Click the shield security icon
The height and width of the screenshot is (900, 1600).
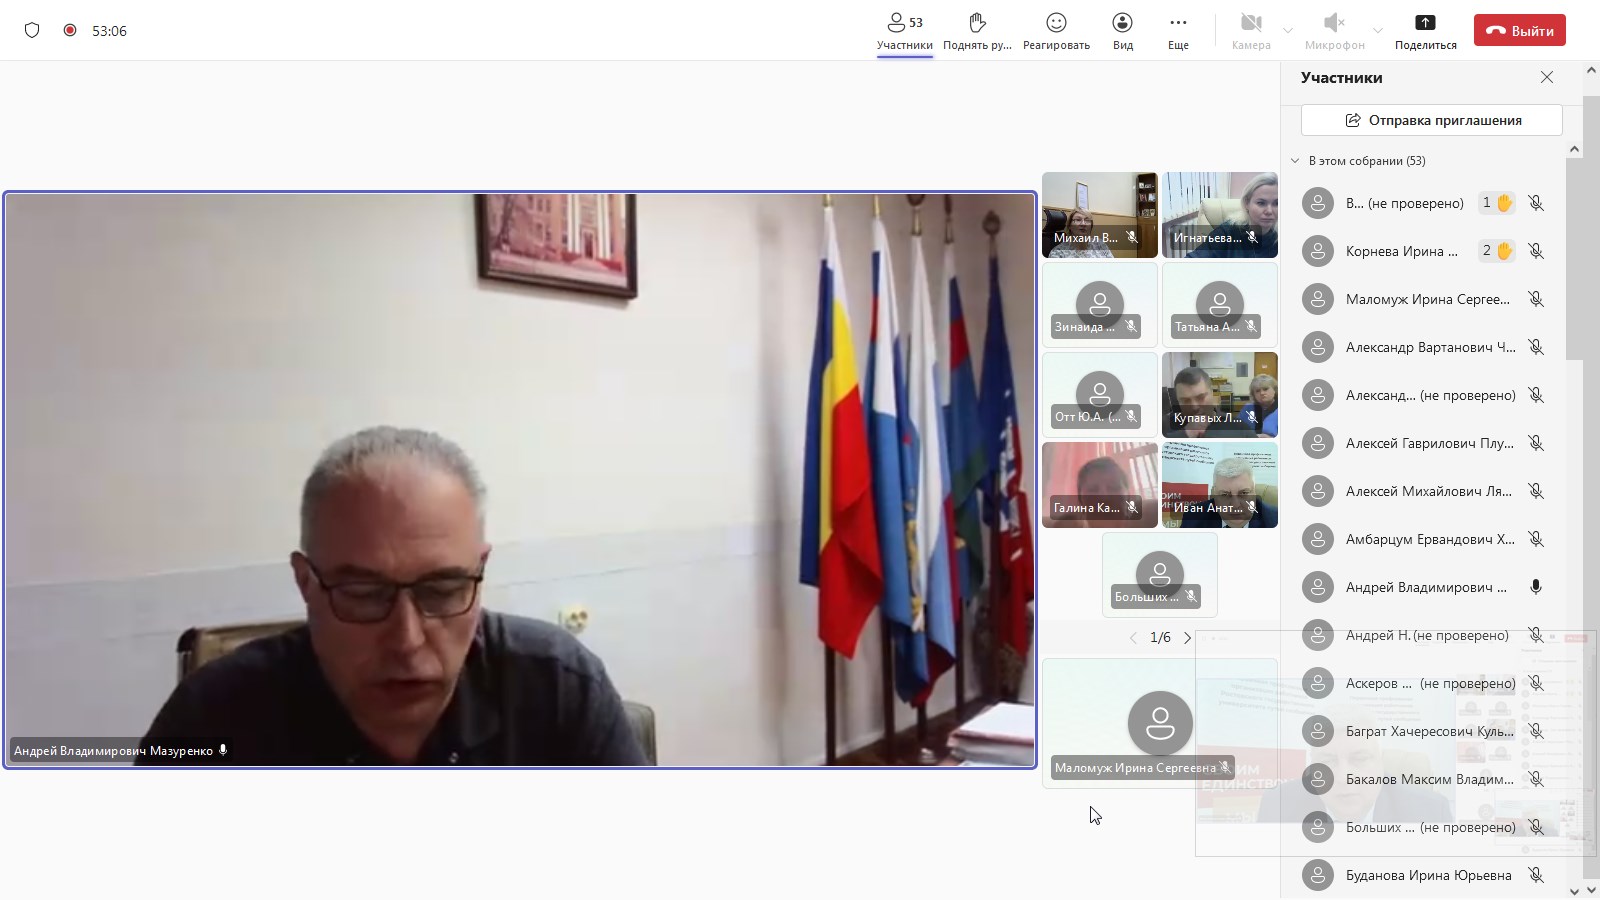32,30
